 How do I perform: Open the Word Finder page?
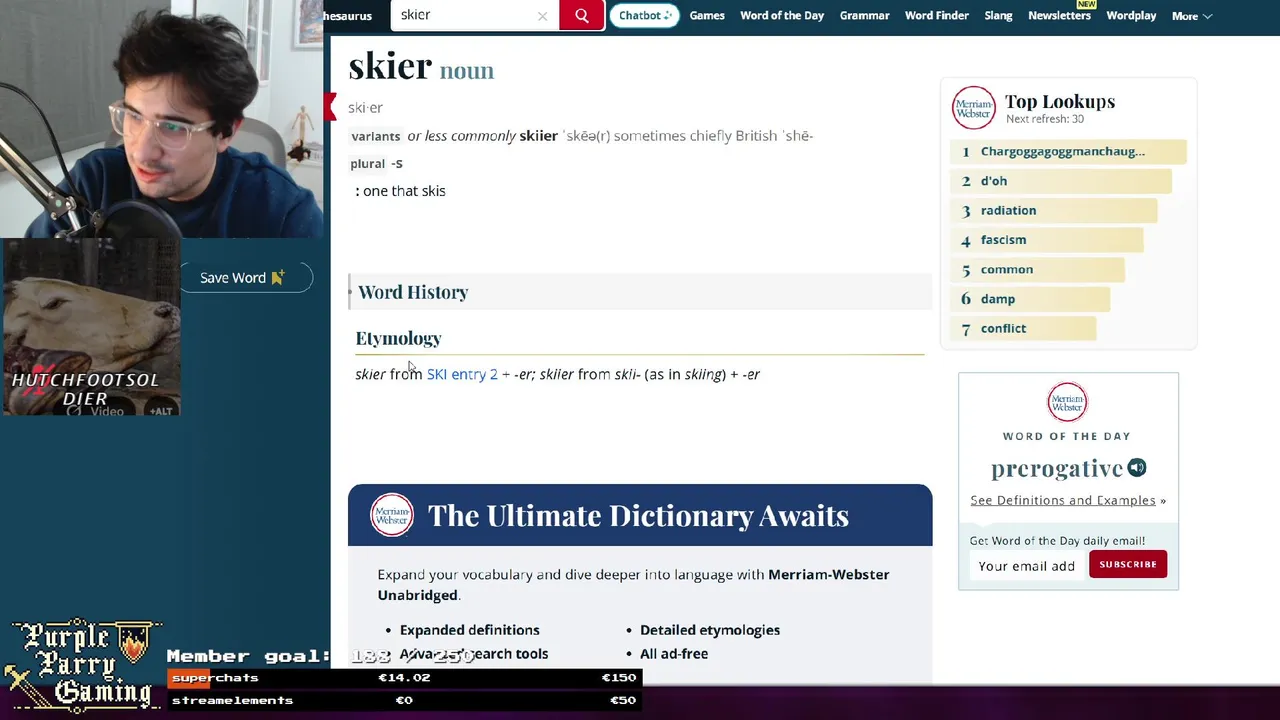pos(937,15)
